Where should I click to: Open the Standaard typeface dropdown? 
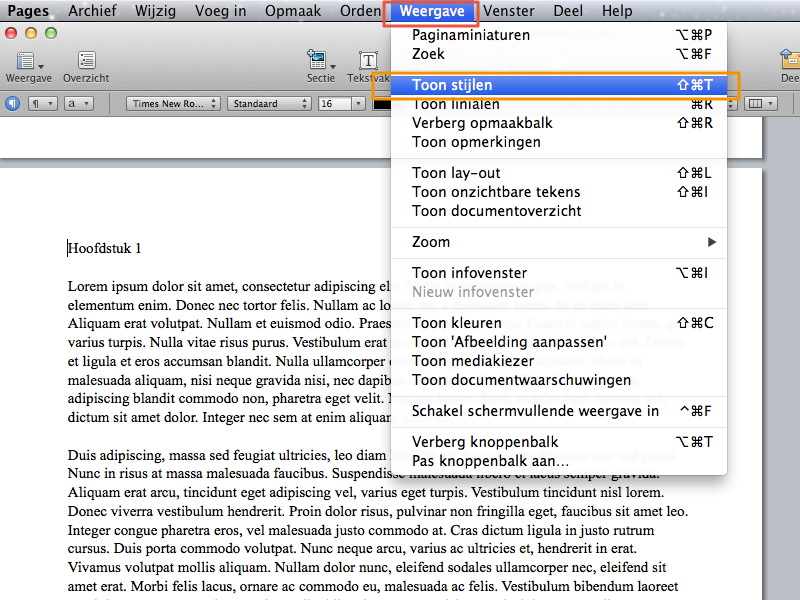tap(269, 104)
